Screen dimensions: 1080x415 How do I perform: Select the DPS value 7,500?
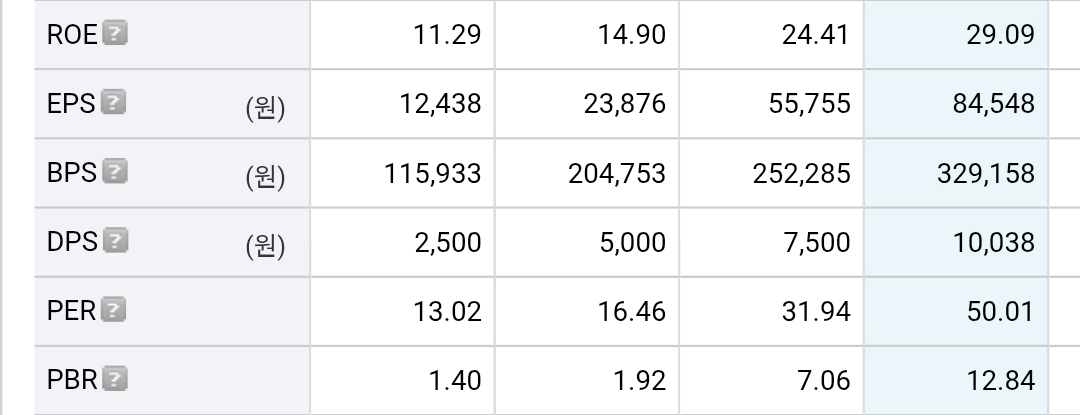click(817, 242)
